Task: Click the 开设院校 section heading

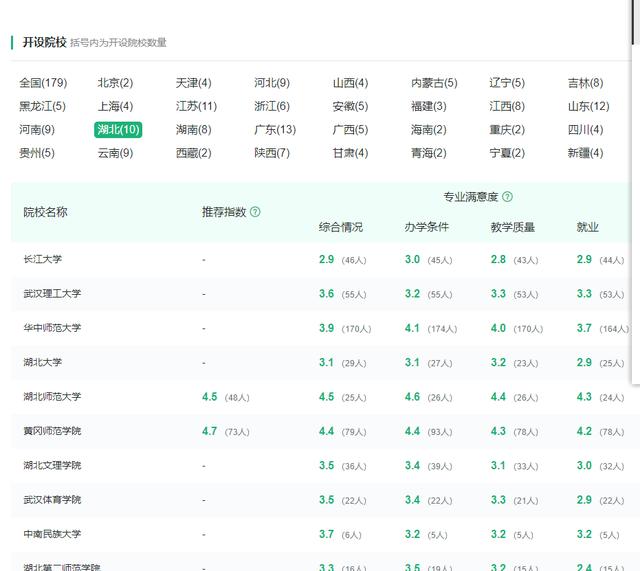Action: [44, 42]
